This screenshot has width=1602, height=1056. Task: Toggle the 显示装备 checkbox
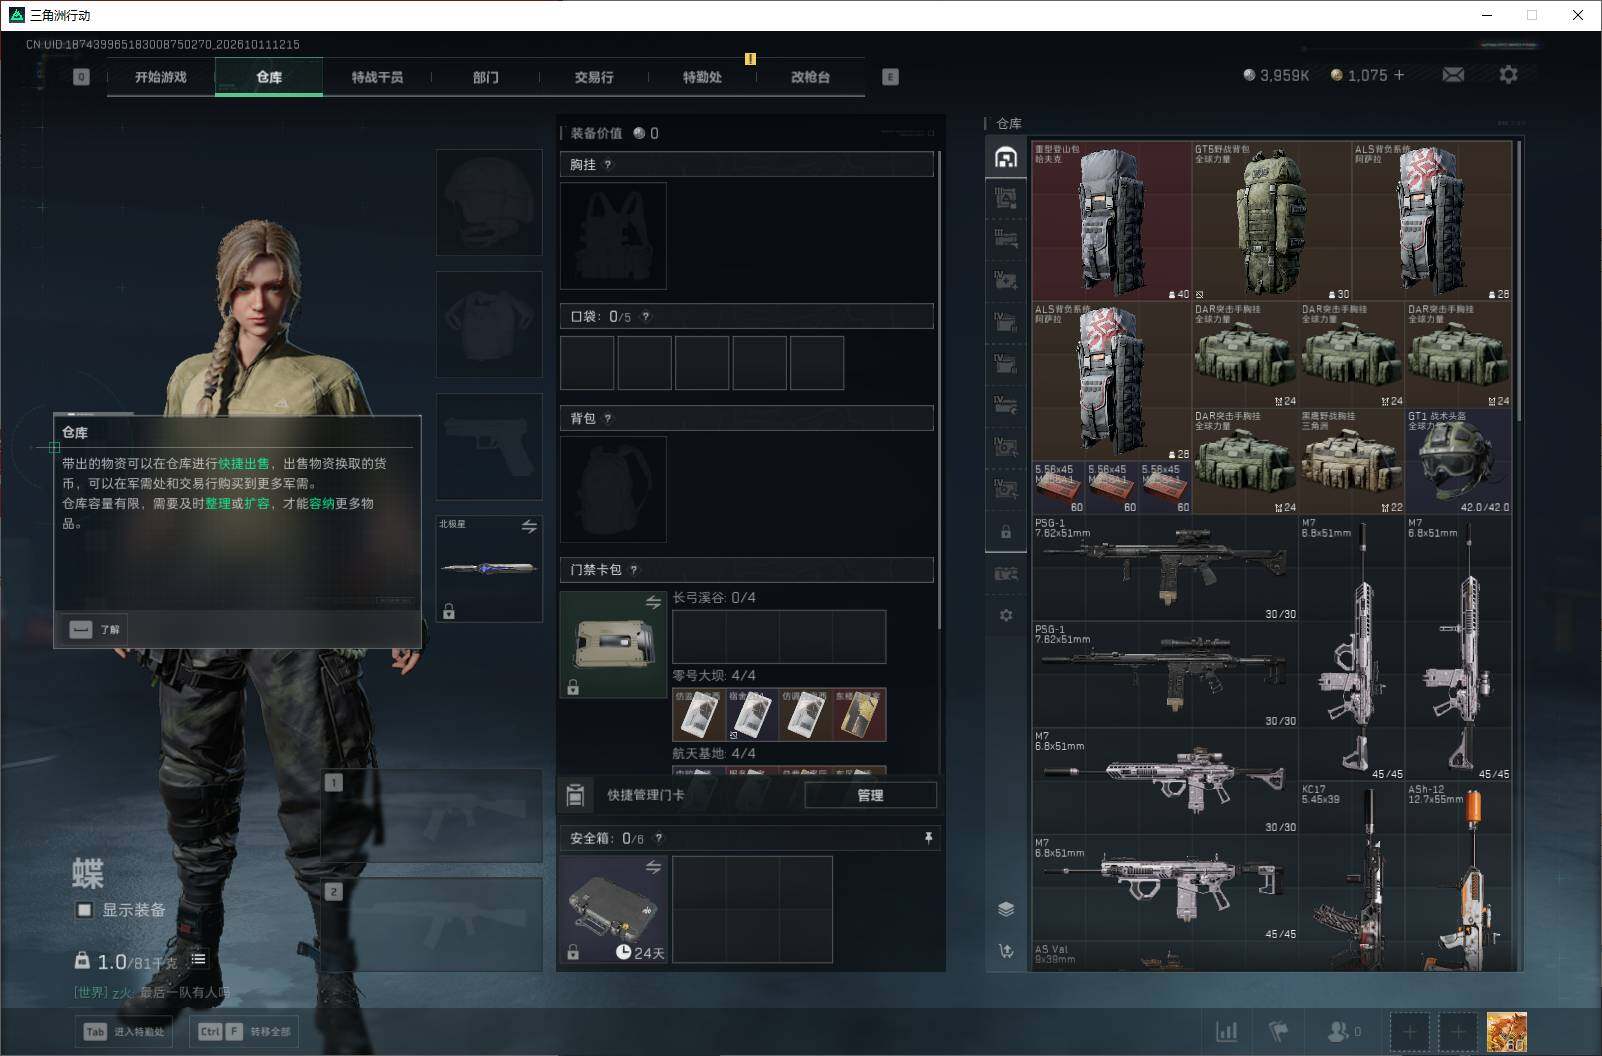(85, 910)
